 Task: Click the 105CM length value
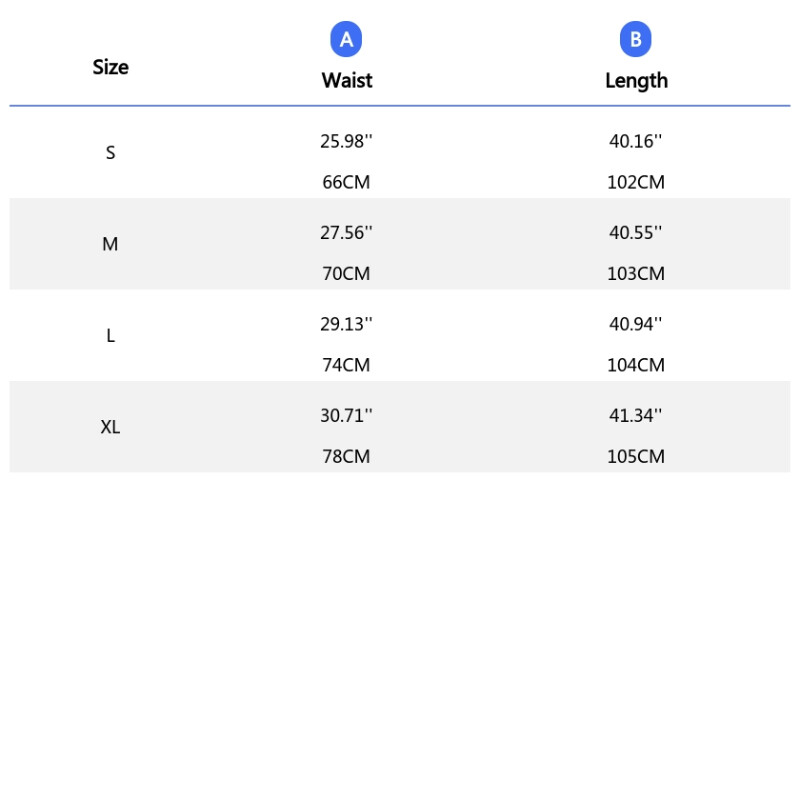pos(636,457)
